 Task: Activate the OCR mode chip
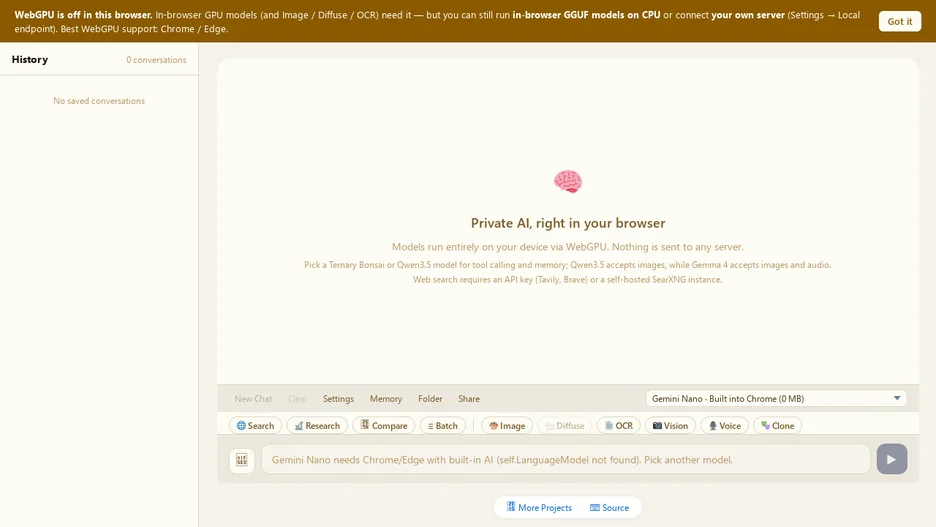618,426
